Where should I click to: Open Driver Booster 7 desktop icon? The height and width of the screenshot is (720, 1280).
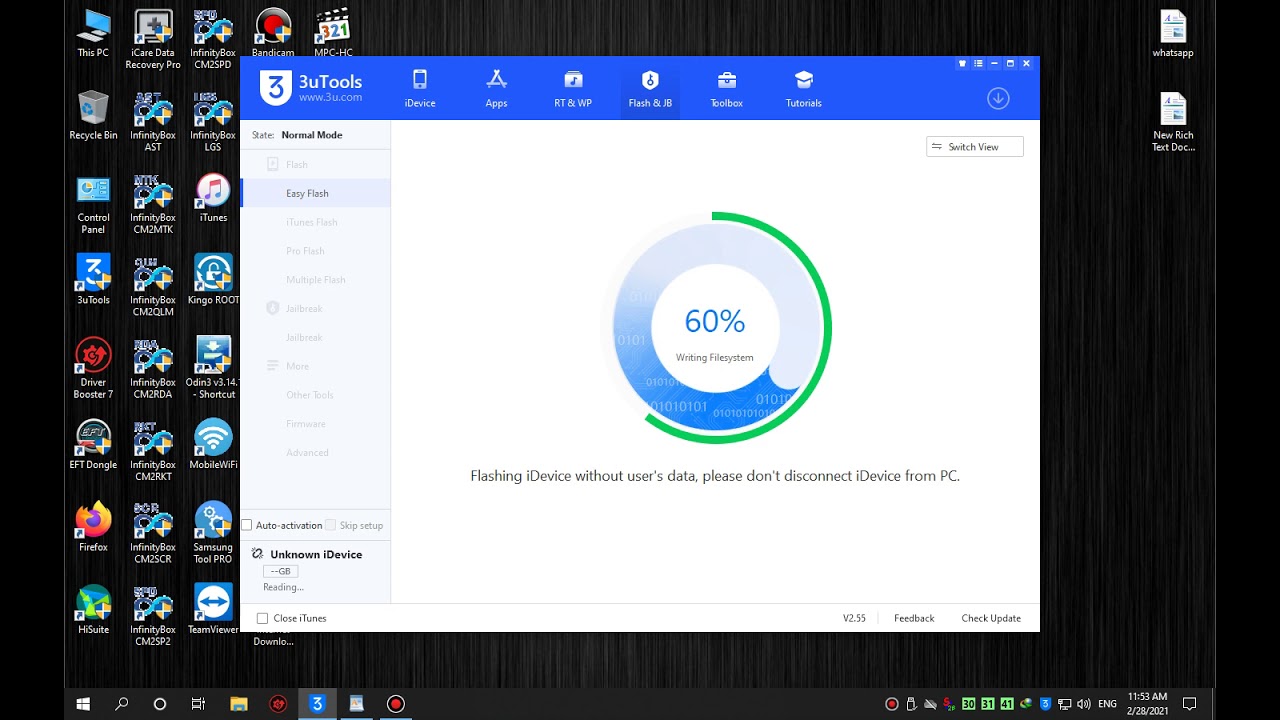click(x=93, y=367)
